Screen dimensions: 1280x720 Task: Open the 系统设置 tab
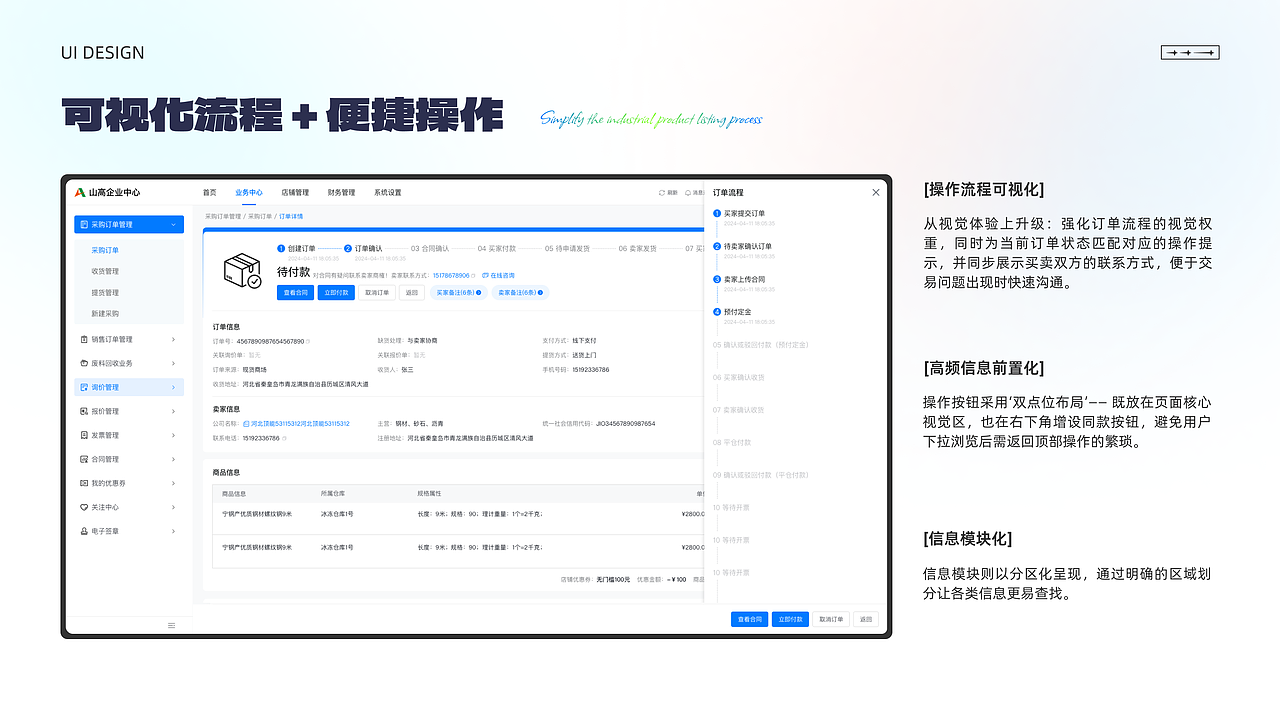pos(388,193)
